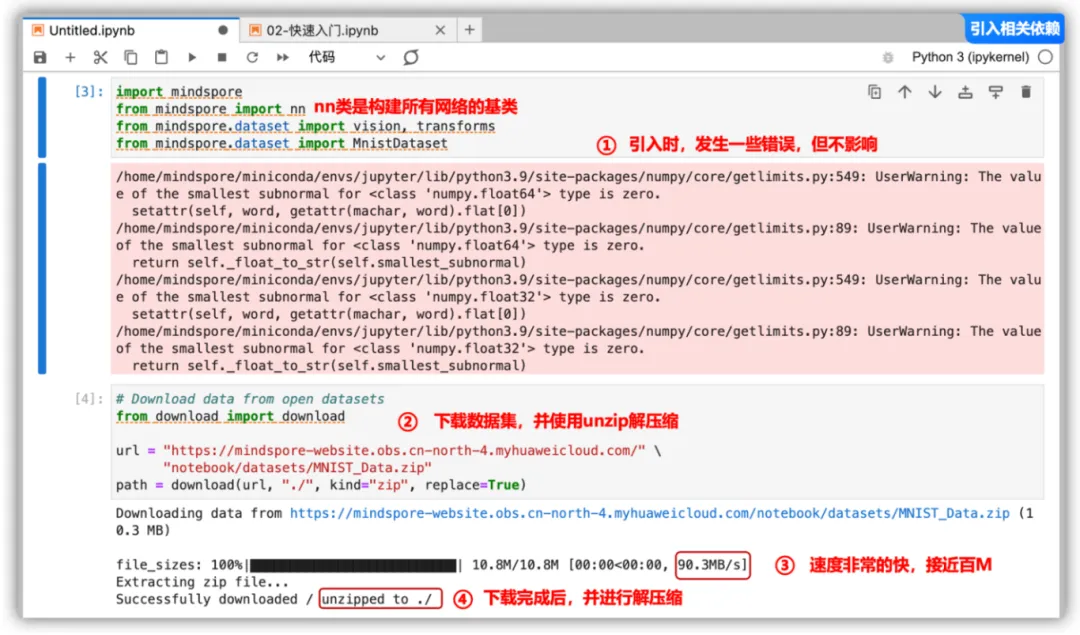Open the debugger bug icon

pyautogui.click(x=888, y=58)
